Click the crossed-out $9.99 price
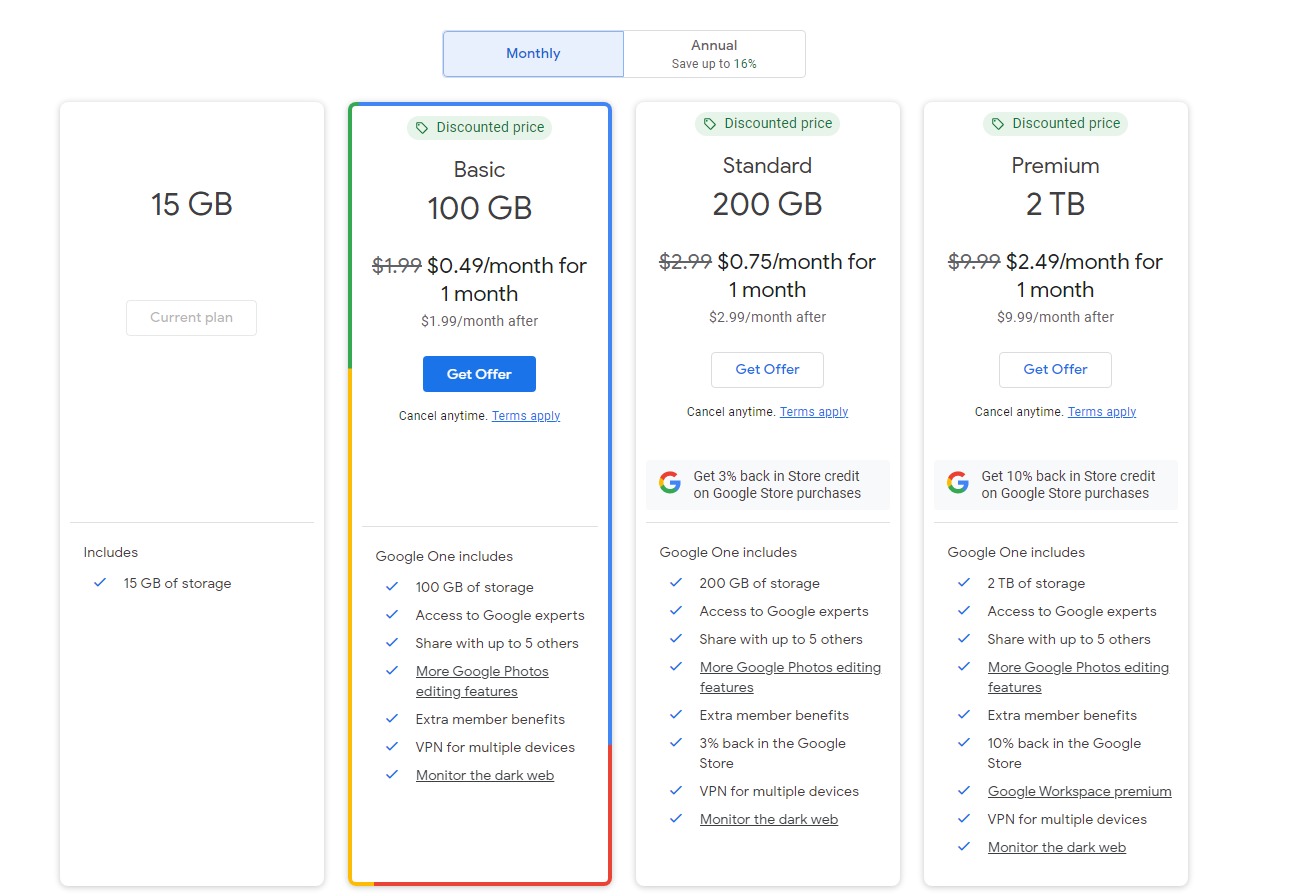Screen dimensions: 1289x896 [x=974, y=262]
